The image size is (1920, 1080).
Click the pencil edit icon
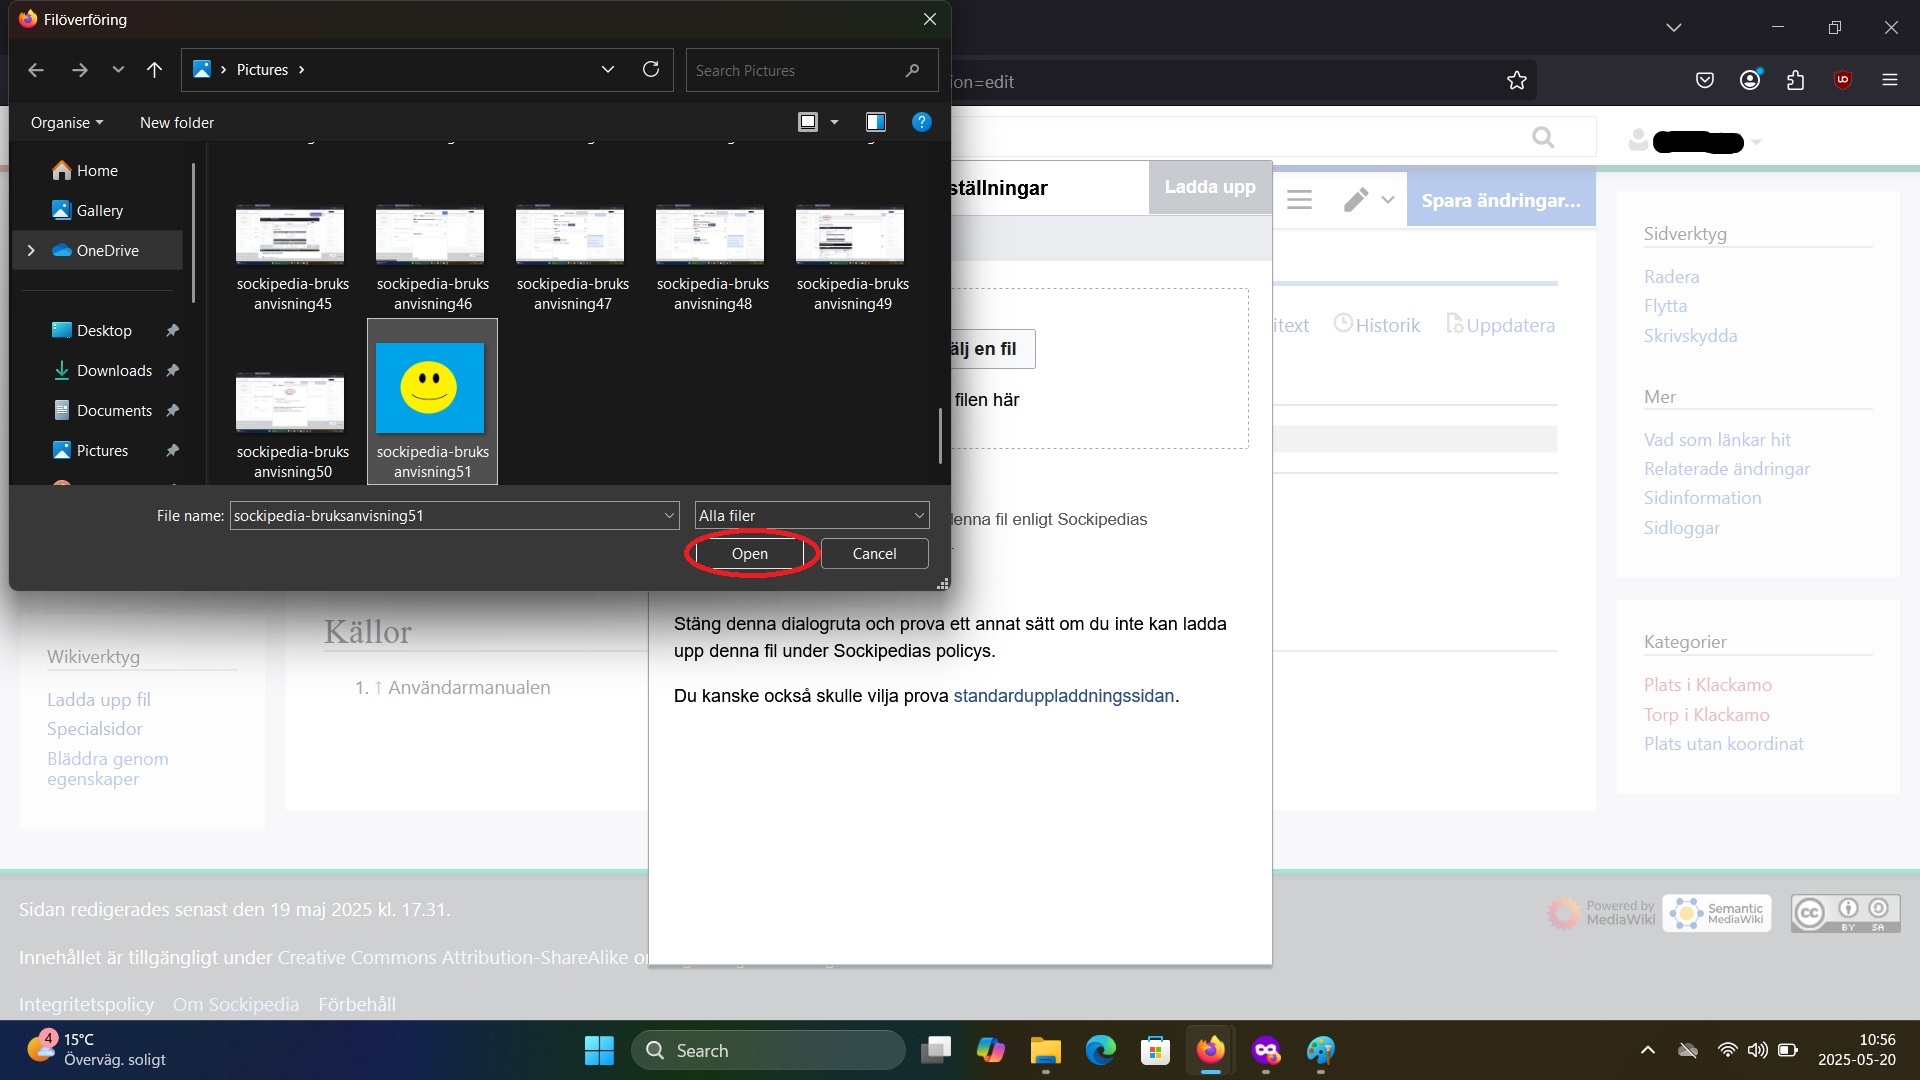[1355, 200]
